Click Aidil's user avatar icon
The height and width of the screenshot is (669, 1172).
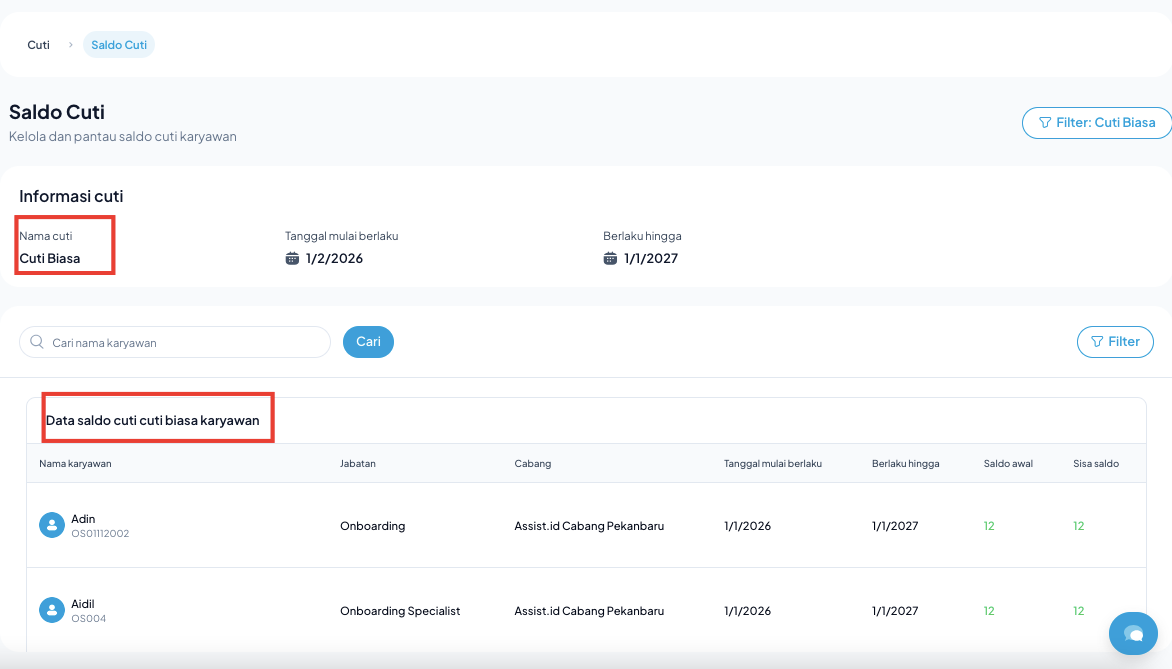click(x=52, y=610)
